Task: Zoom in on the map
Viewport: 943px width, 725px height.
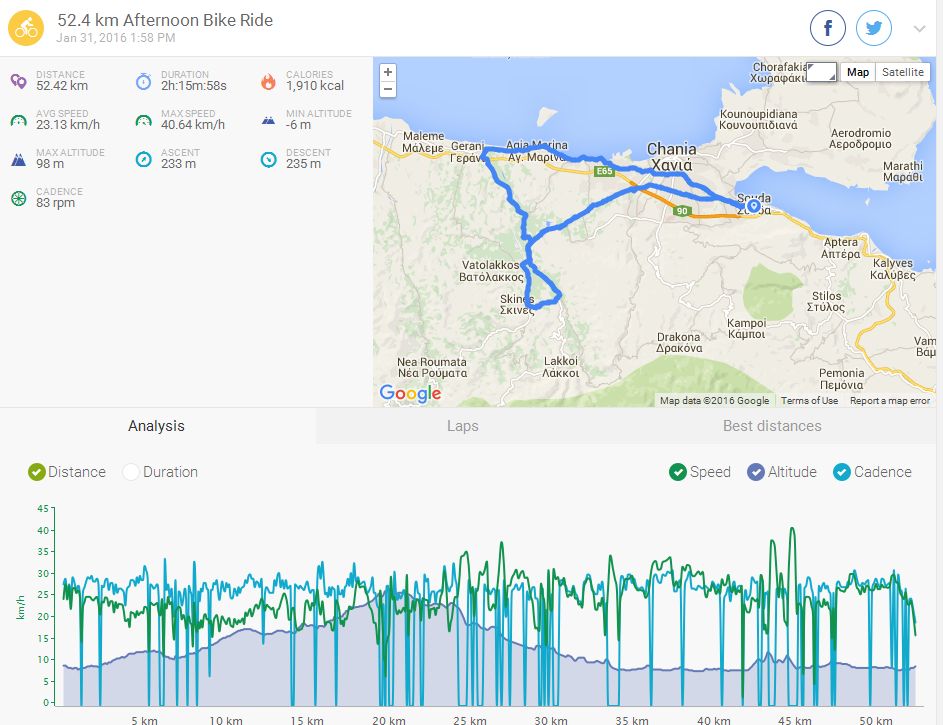Action: click(388, 72)
